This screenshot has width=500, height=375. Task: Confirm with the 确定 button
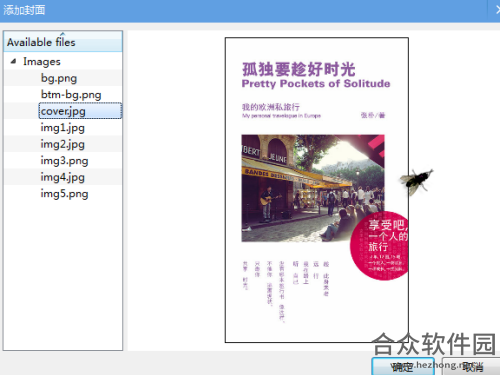(x=403, y=367)
